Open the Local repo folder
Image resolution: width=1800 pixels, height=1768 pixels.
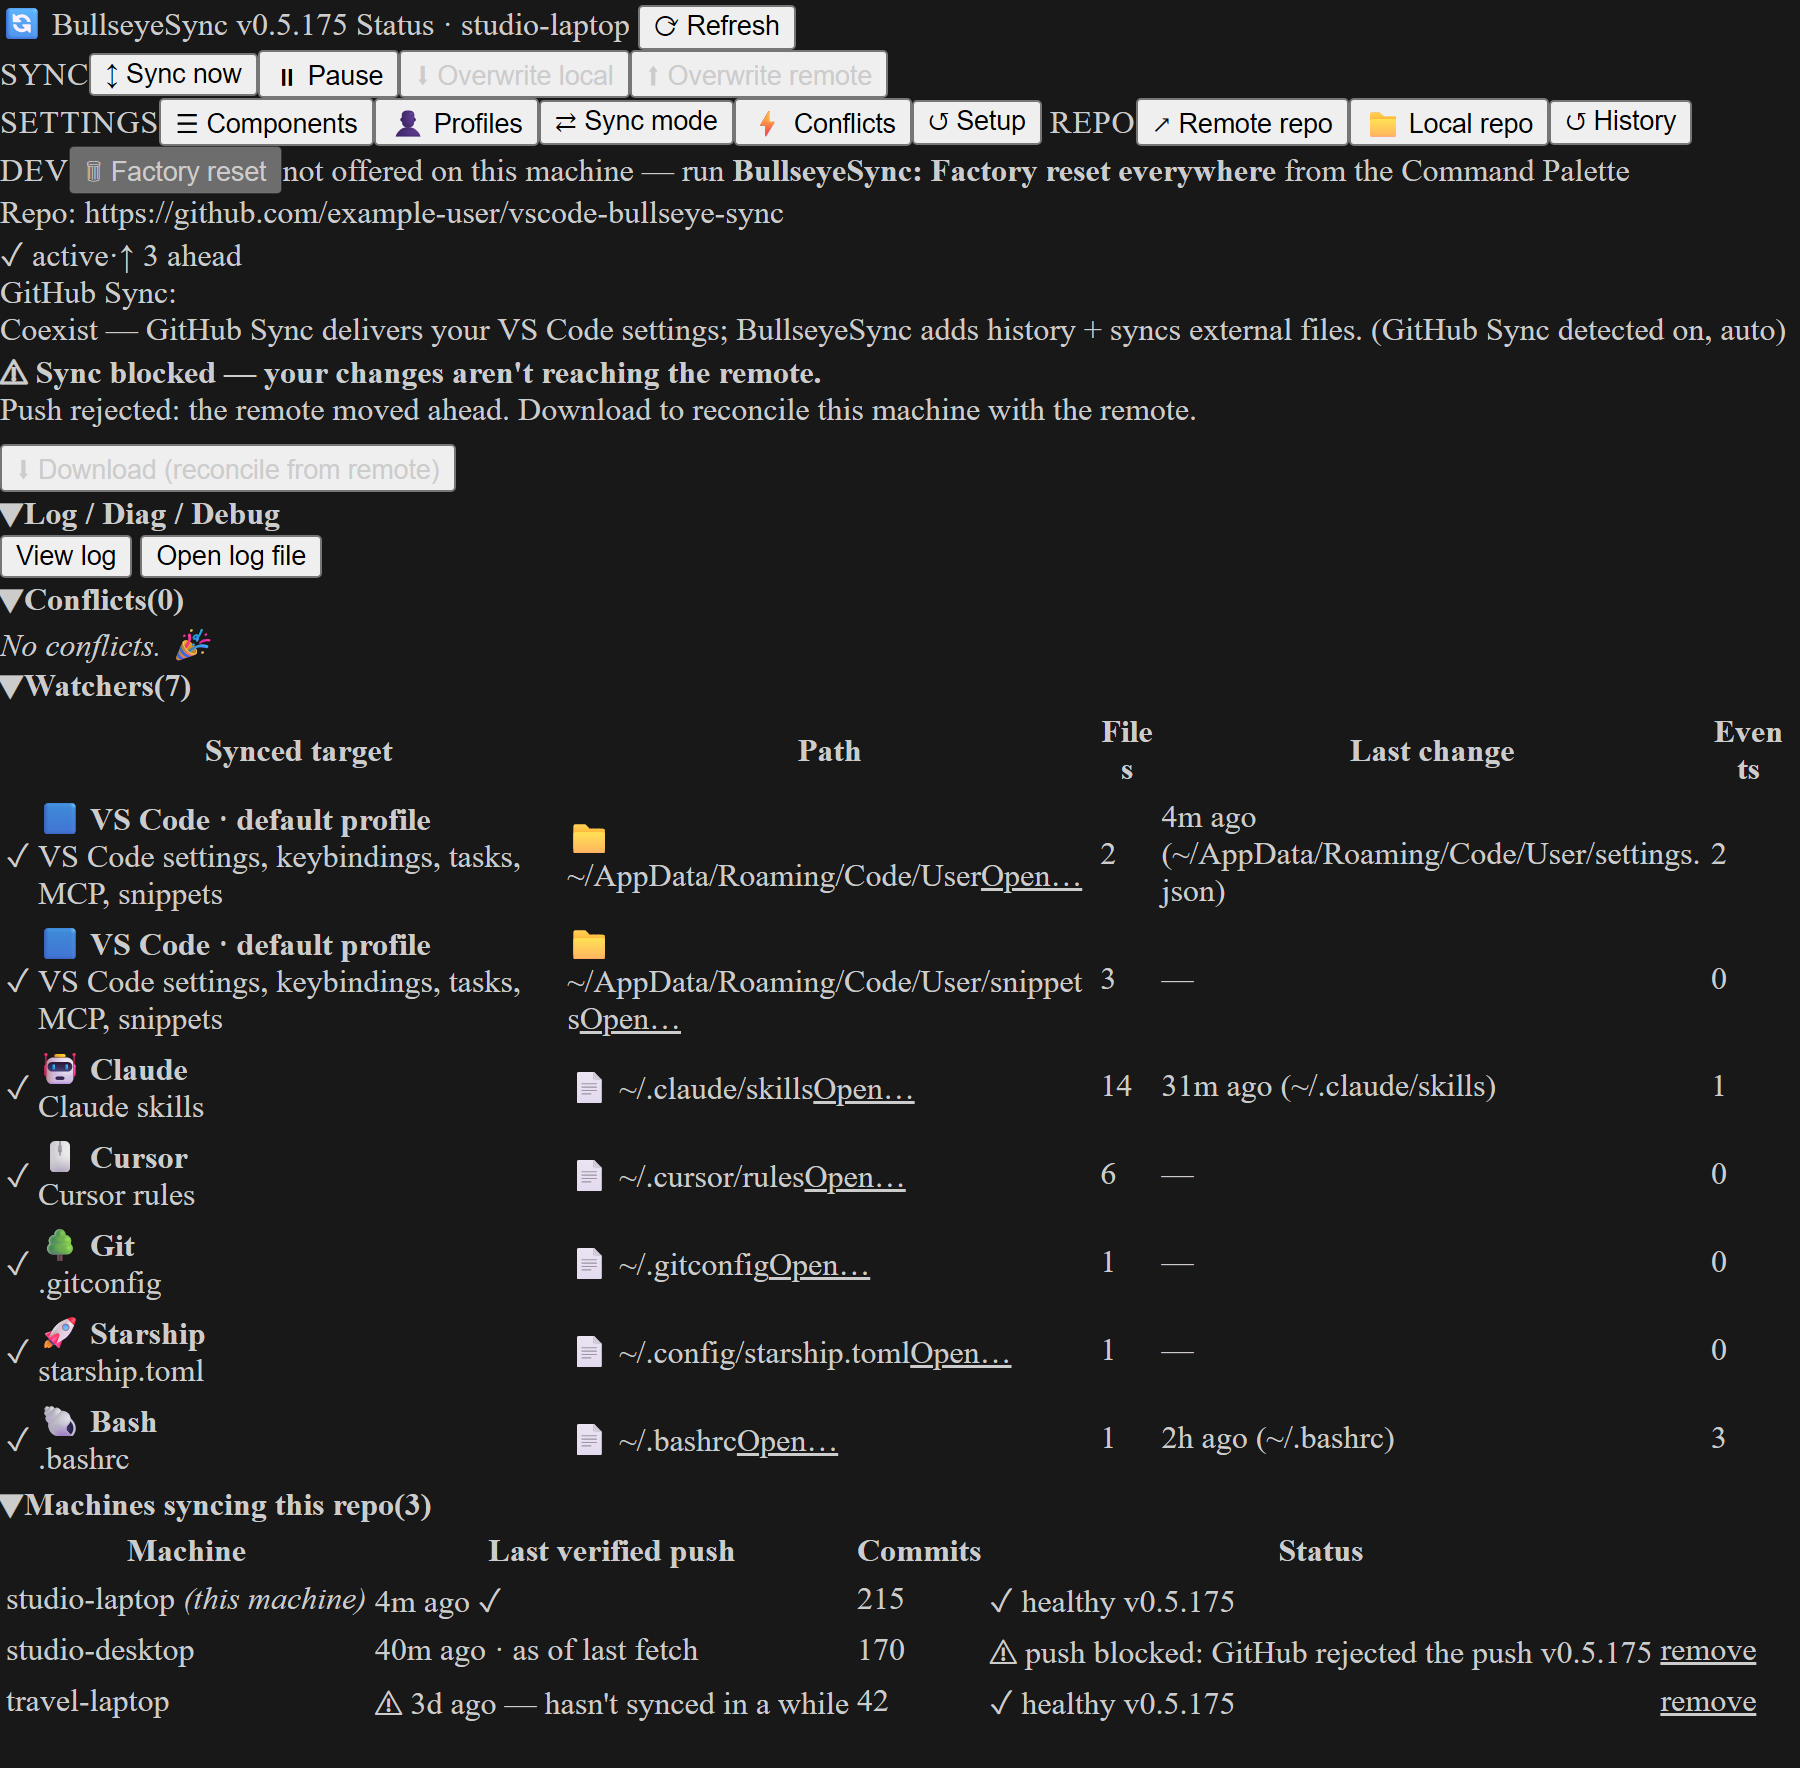click(x=1449, y=123)
